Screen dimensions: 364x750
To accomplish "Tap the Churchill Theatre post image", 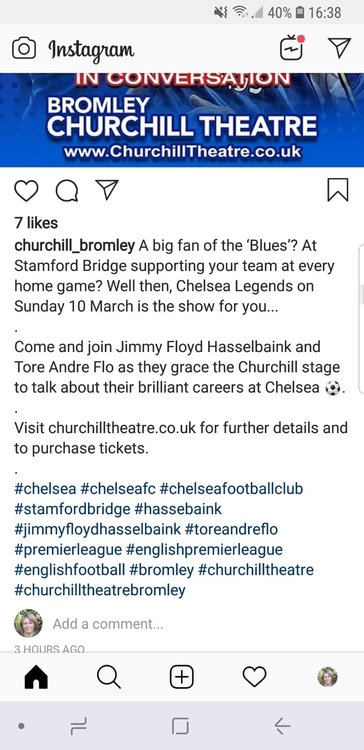I will [x=182, y=120].
